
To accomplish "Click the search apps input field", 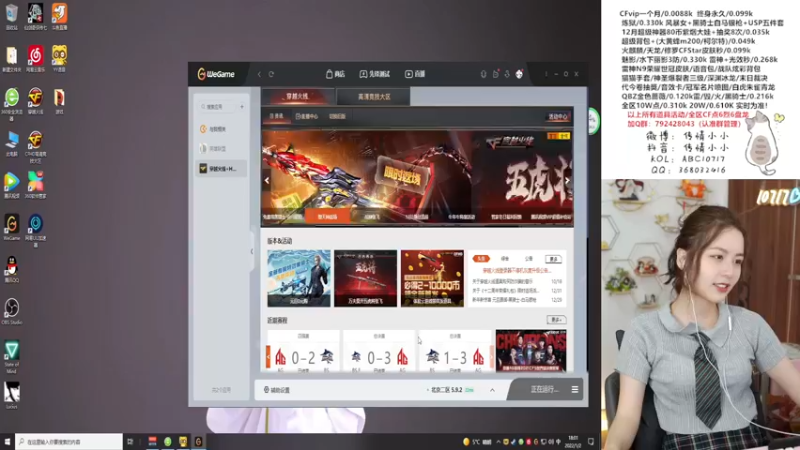I will click(217, 107).
